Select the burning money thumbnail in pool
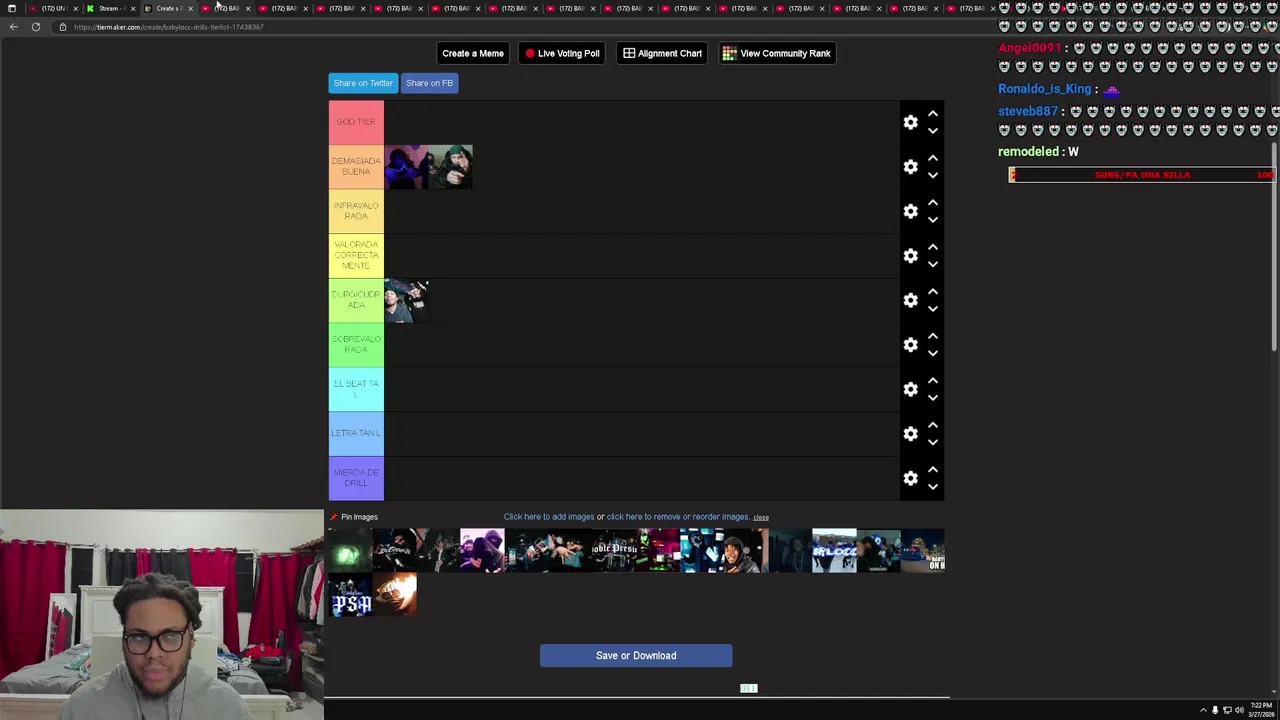 (395, 596)
